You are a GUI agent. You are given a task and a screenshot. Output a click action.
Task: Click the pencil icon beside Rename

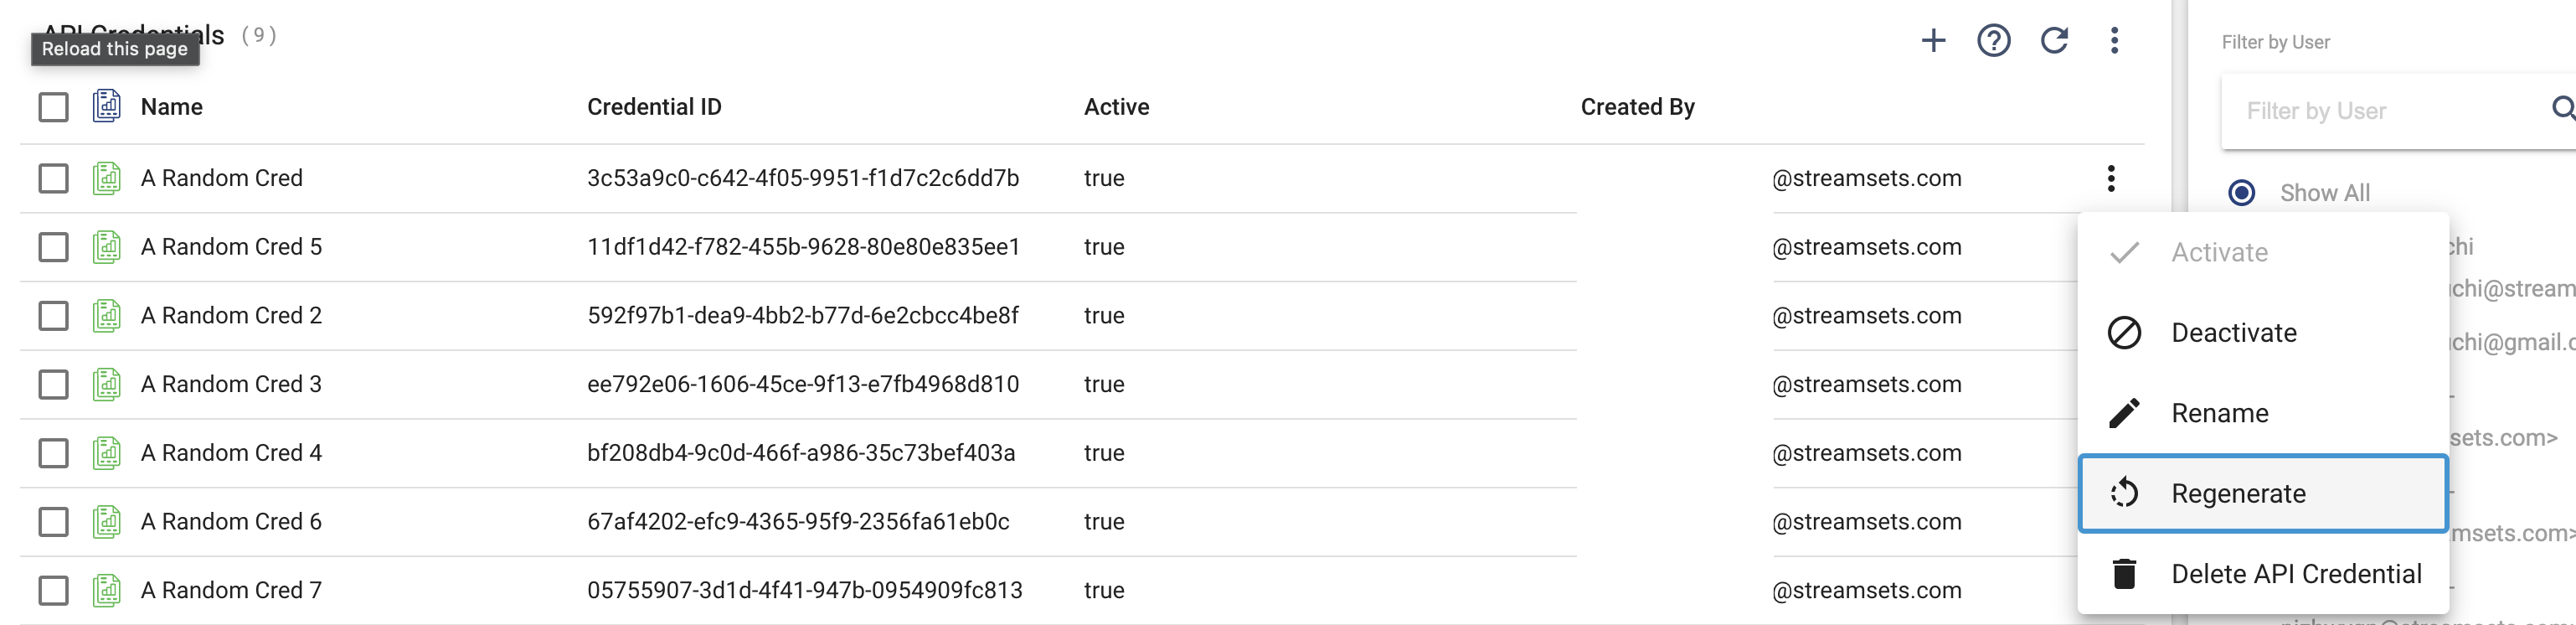tap(2124, 413)
